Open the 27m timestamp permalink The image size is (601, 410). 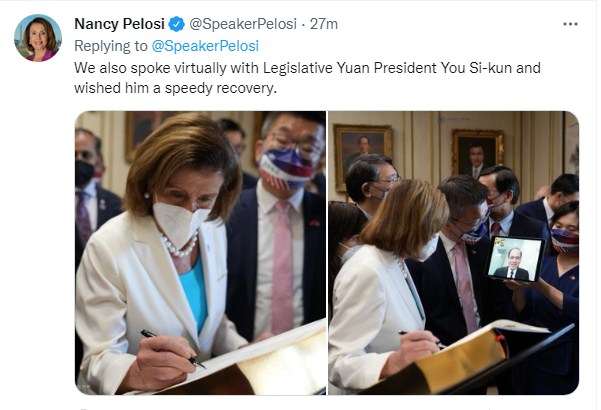point(324,24)
